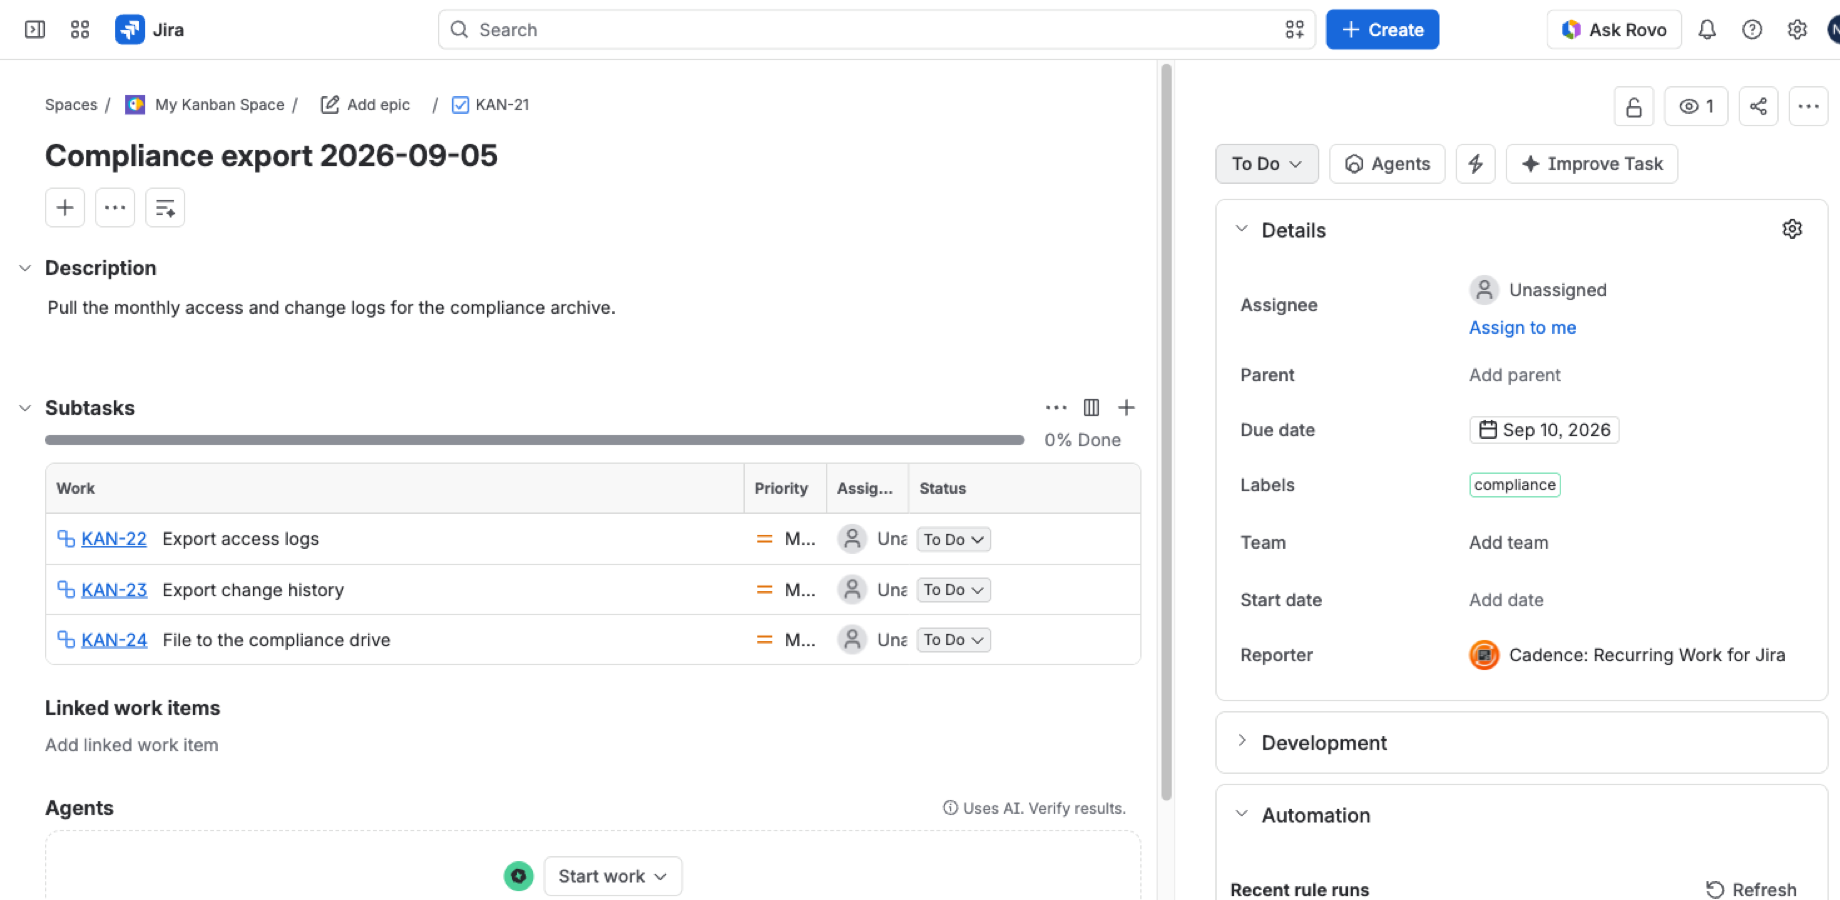Open the app switcher grid icon
This screenshot has width=1840, height=900.
80,30
